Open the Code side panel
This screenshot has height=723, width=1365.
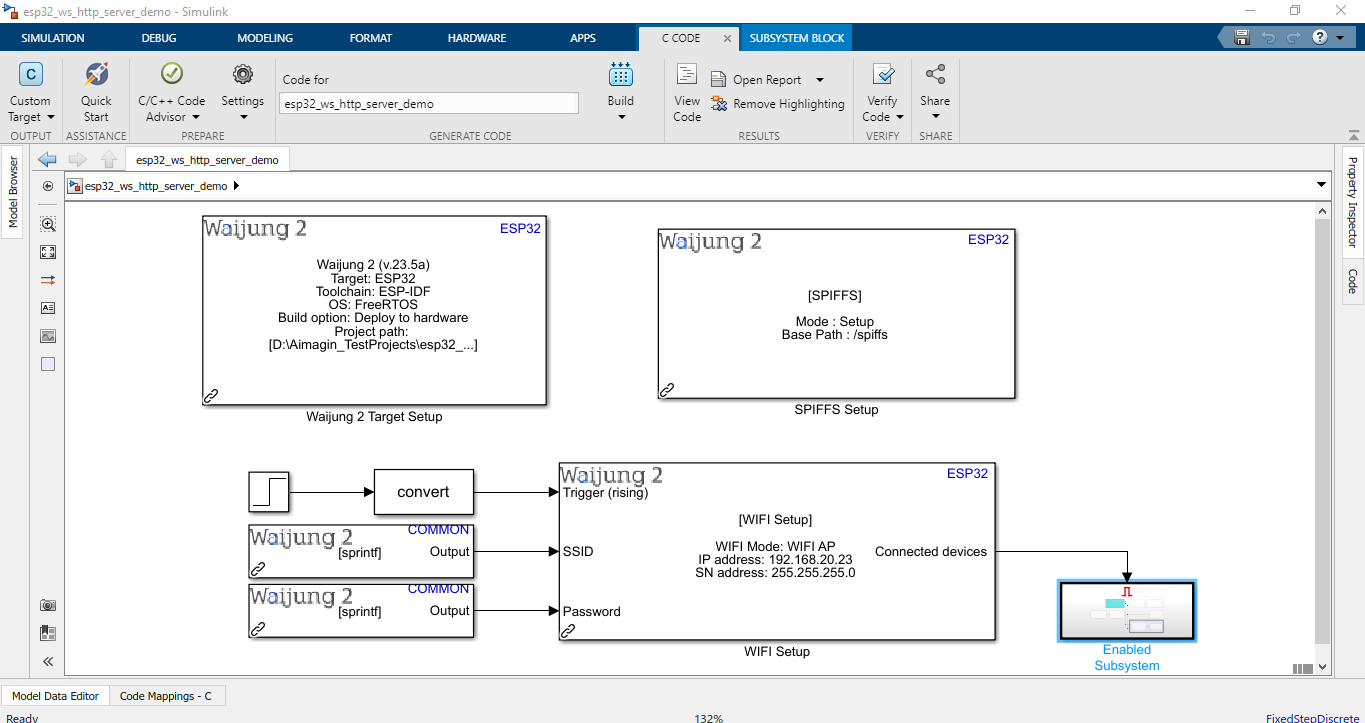click(x=1352, y=280)
